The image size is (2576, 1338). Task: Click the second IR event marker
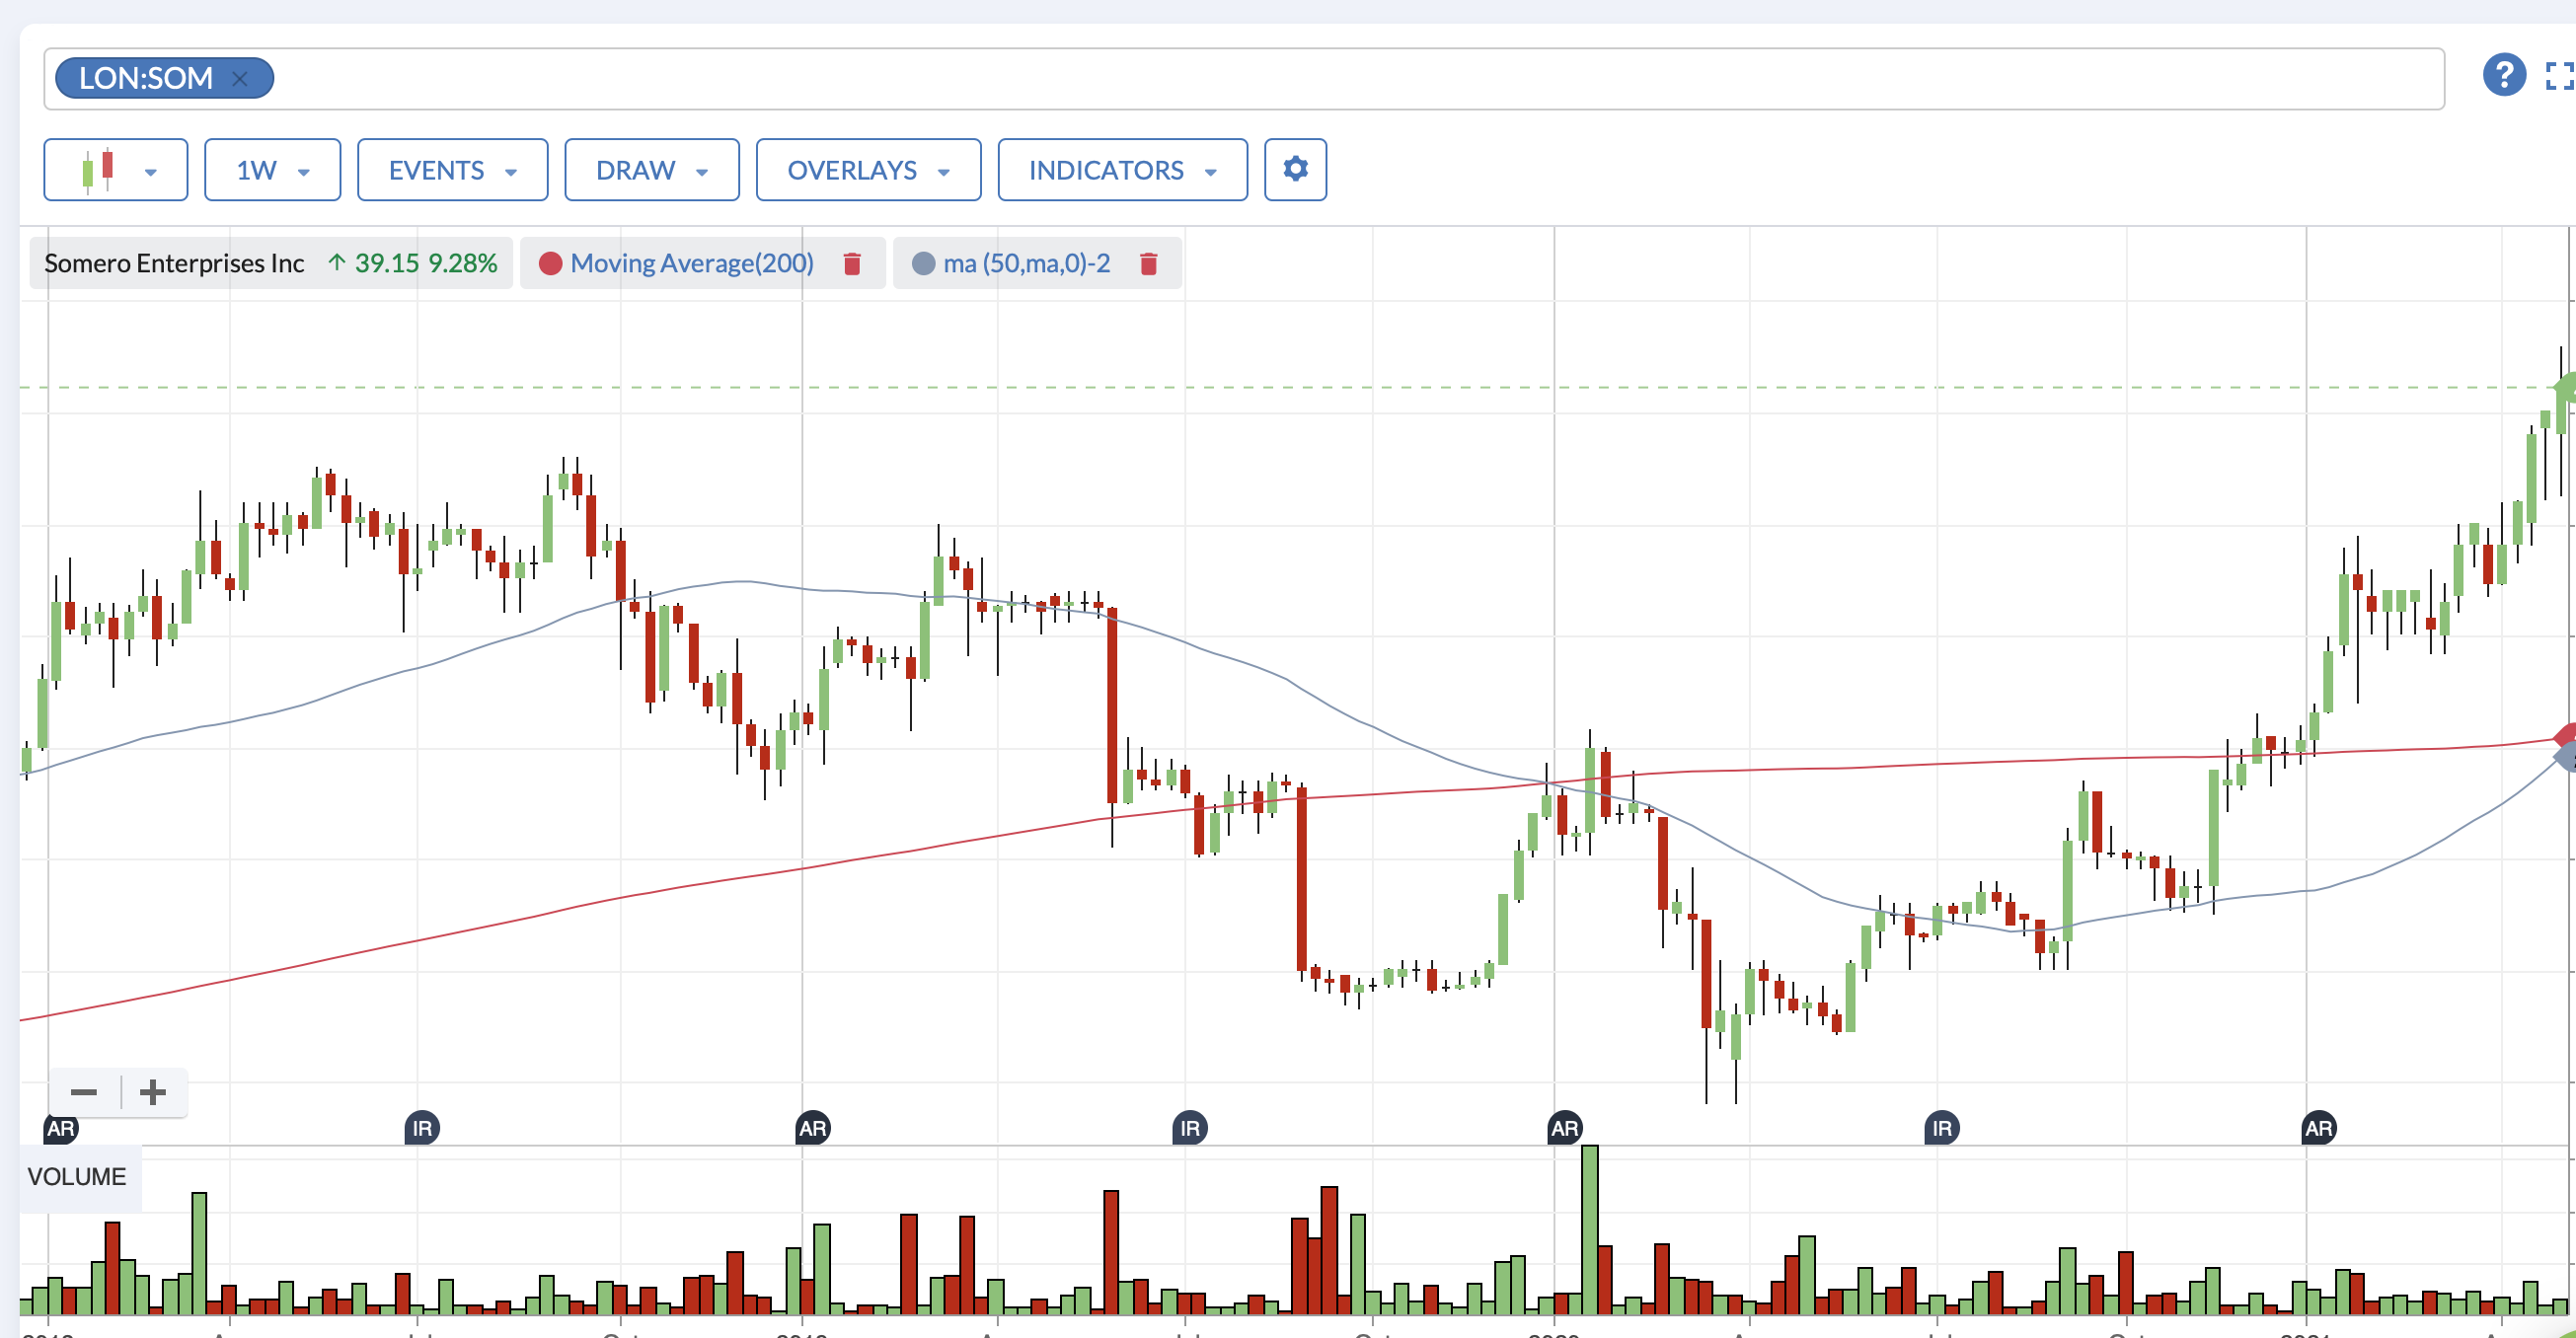(1189, 1128)
